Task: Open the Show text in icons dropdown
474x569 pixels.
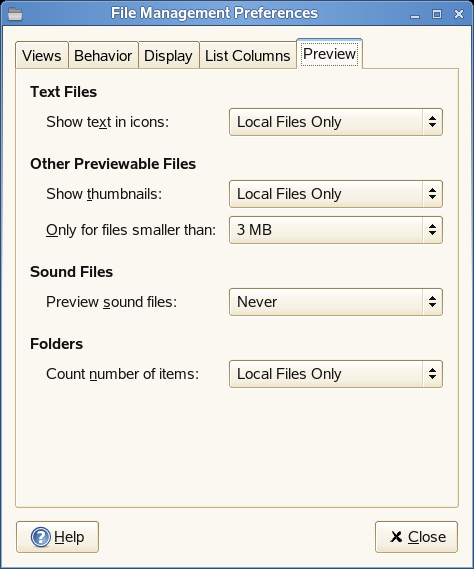Action: [x=336, y=122]
